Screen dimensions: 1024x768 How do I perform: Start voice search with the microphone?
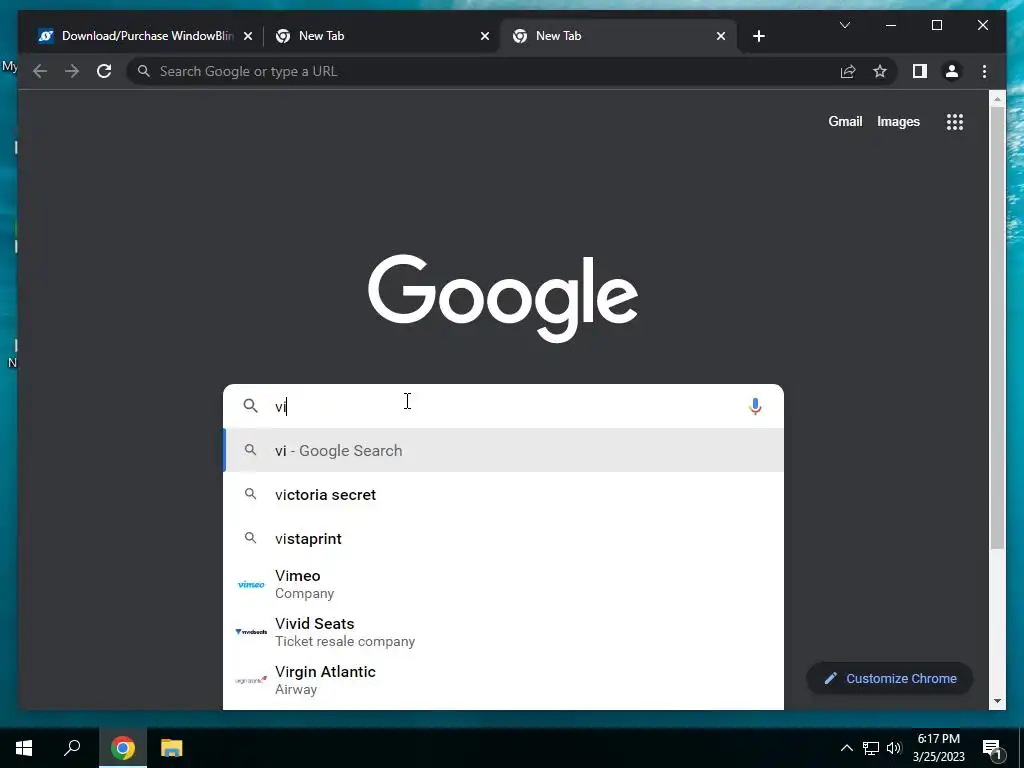tap(755, 406)
